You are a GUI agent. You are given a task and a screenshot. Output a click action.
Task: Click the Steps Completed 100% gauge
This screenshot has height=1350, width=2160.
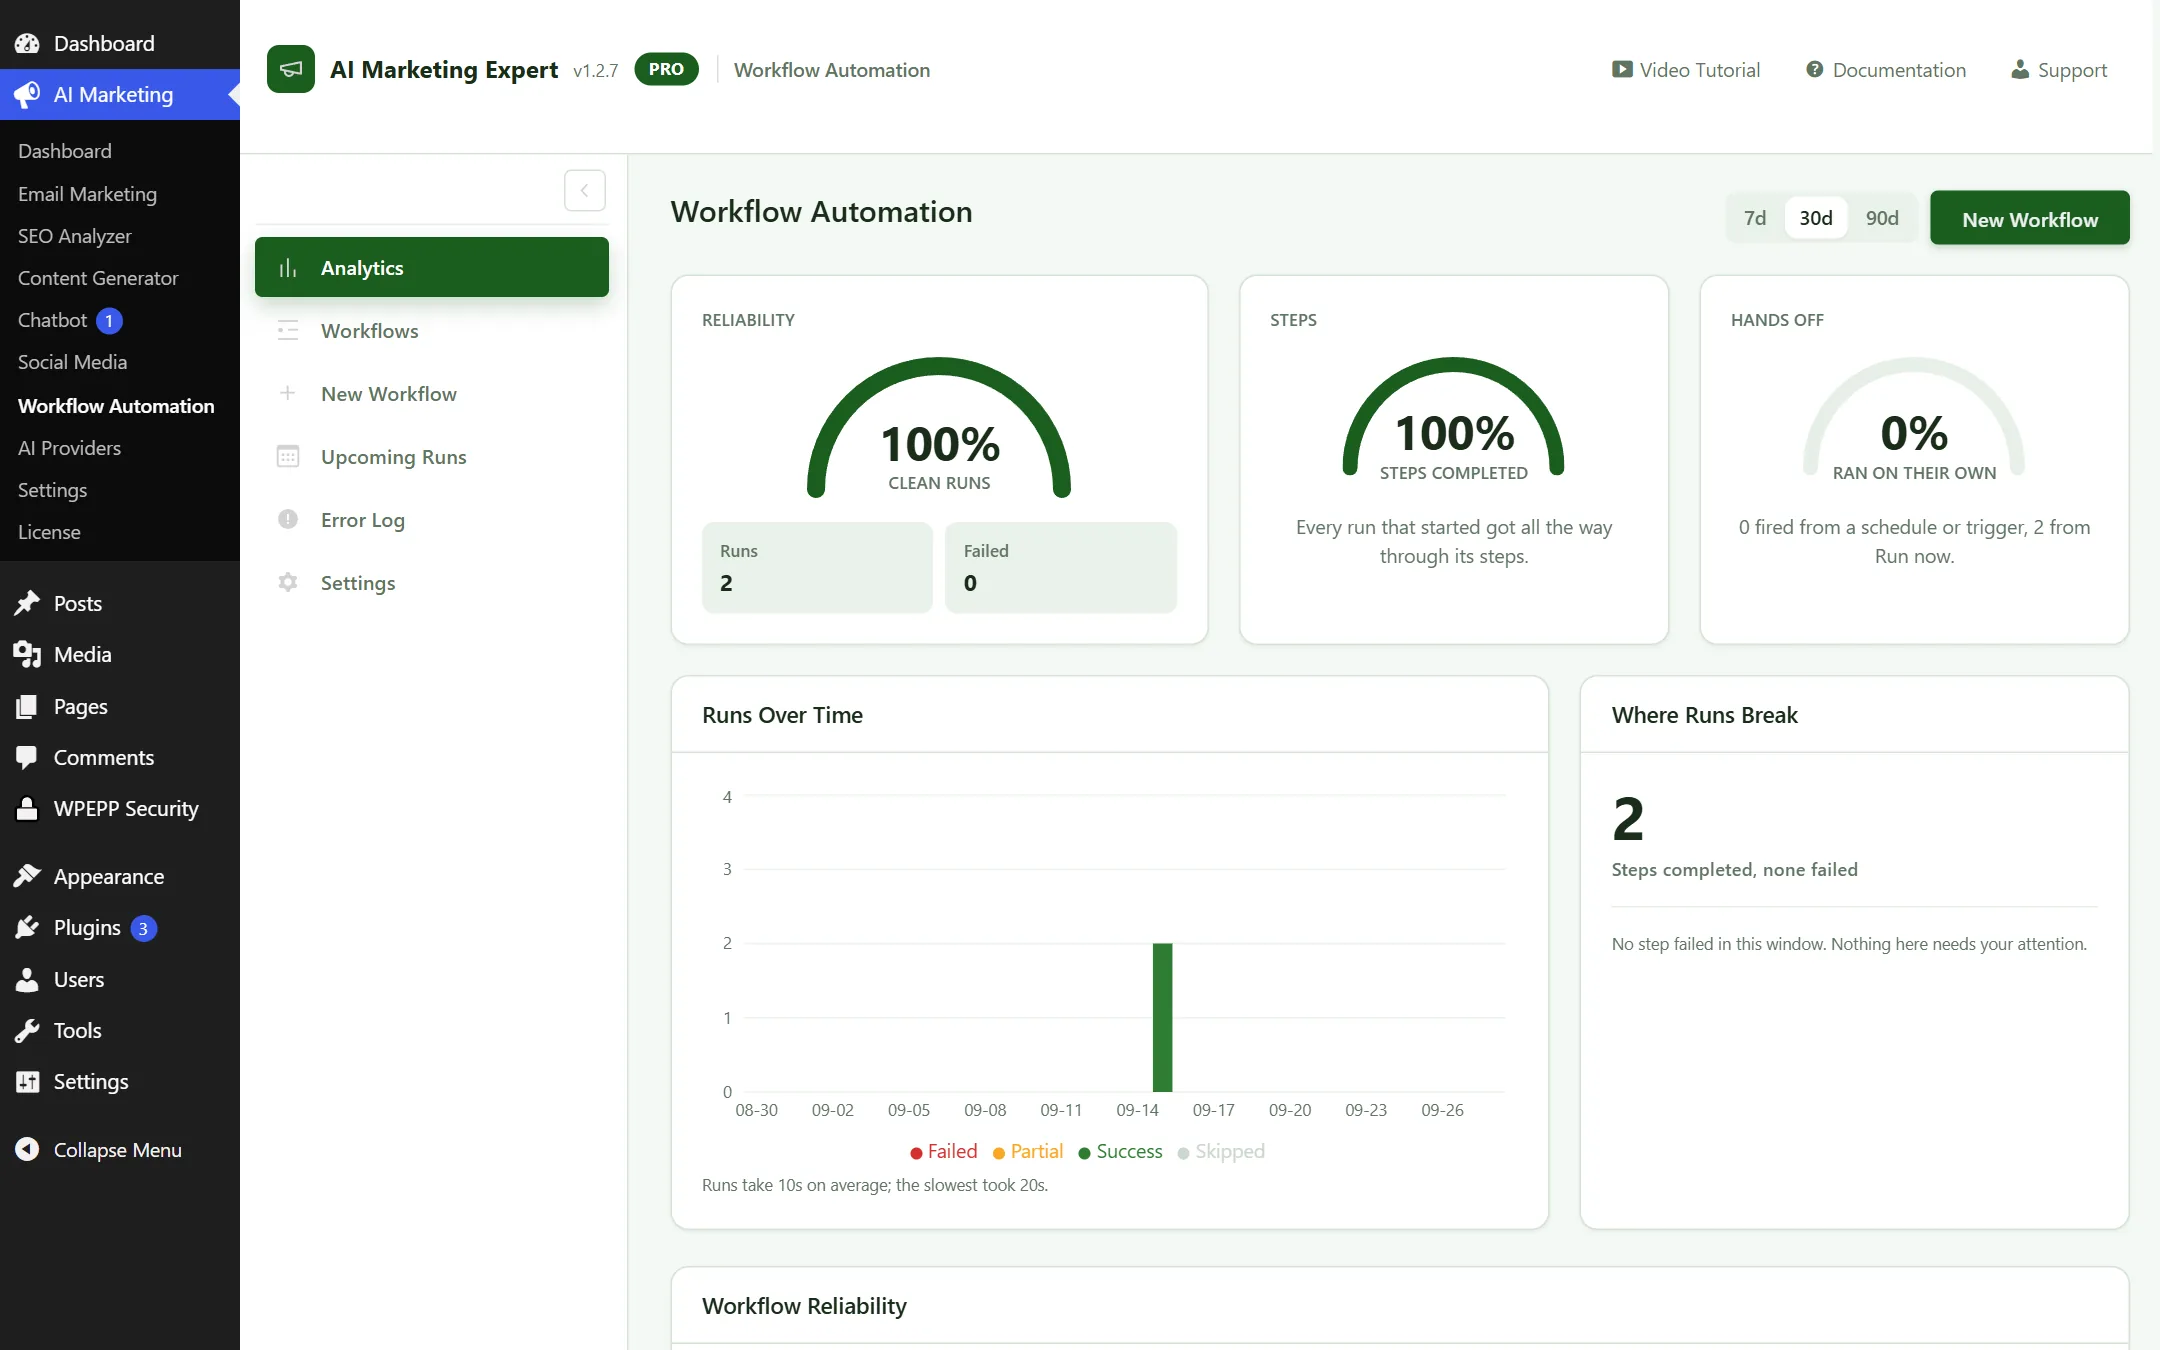point(1453,419)
